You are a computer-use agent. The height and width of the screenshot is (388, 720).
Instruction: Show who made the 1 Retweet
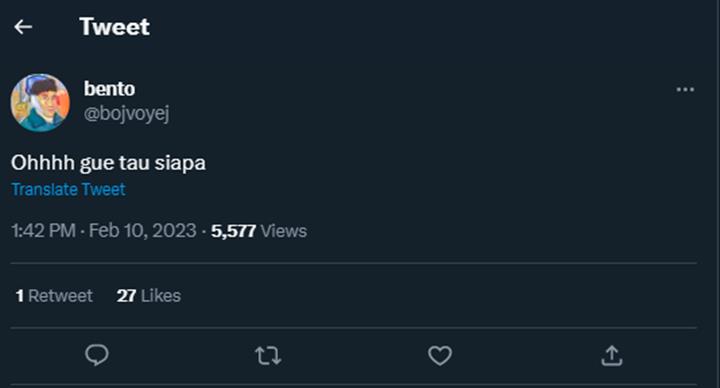[54, 296]
